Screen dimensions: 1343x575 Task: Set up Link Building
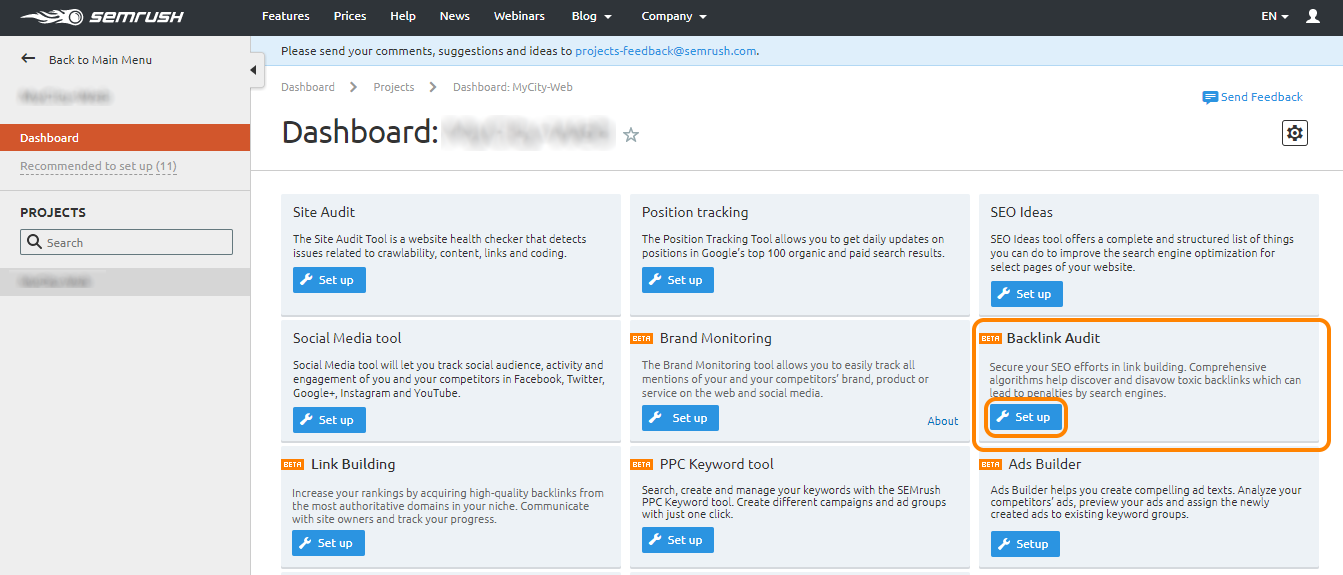click(328, 543)
